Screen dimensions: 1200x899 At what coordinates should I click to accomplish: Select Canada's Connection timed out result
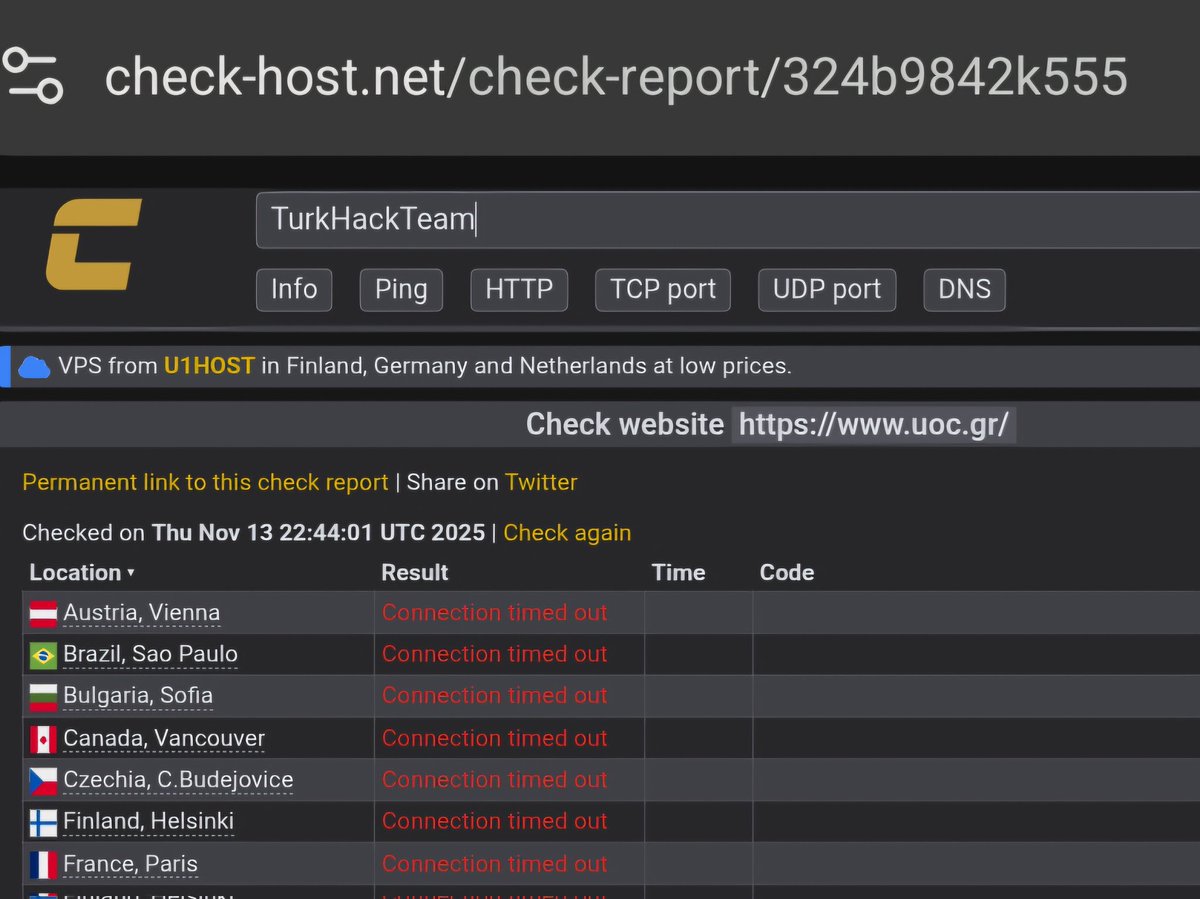tap(495, 739)
